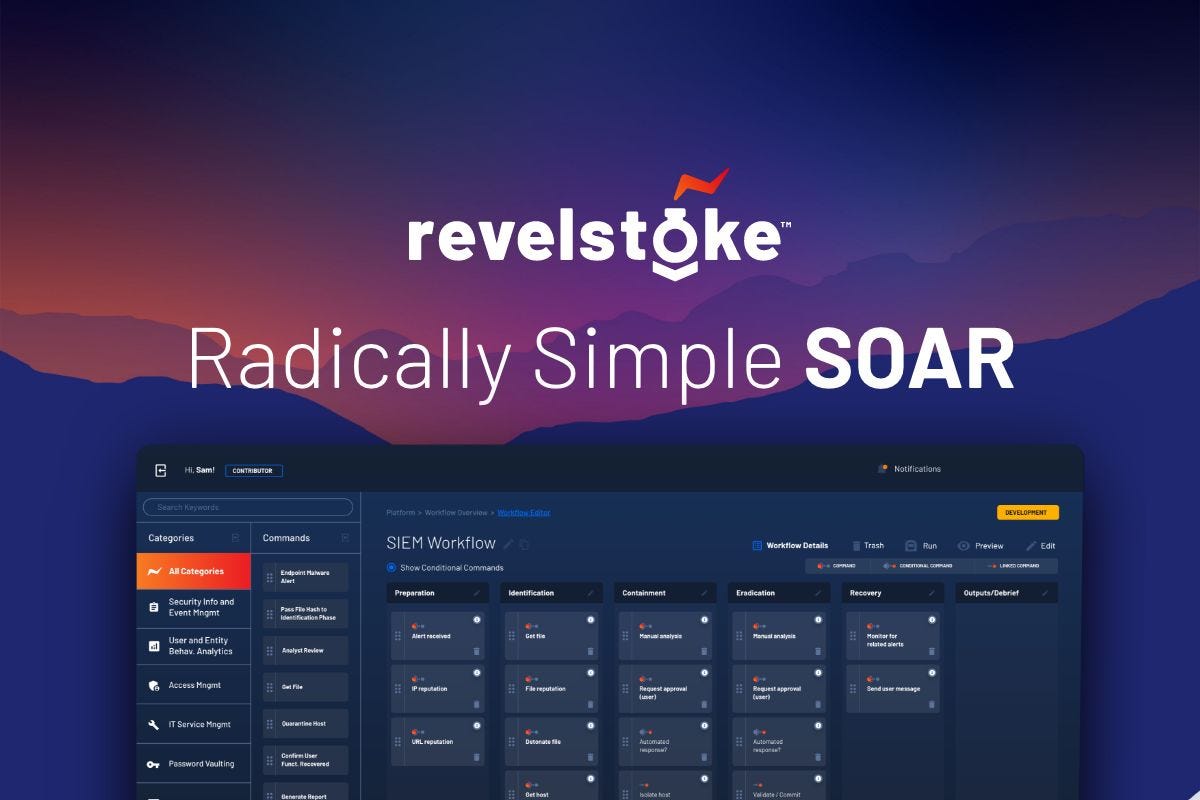Click drag handle of Endpoint Malware Alert command

[270, 577]
